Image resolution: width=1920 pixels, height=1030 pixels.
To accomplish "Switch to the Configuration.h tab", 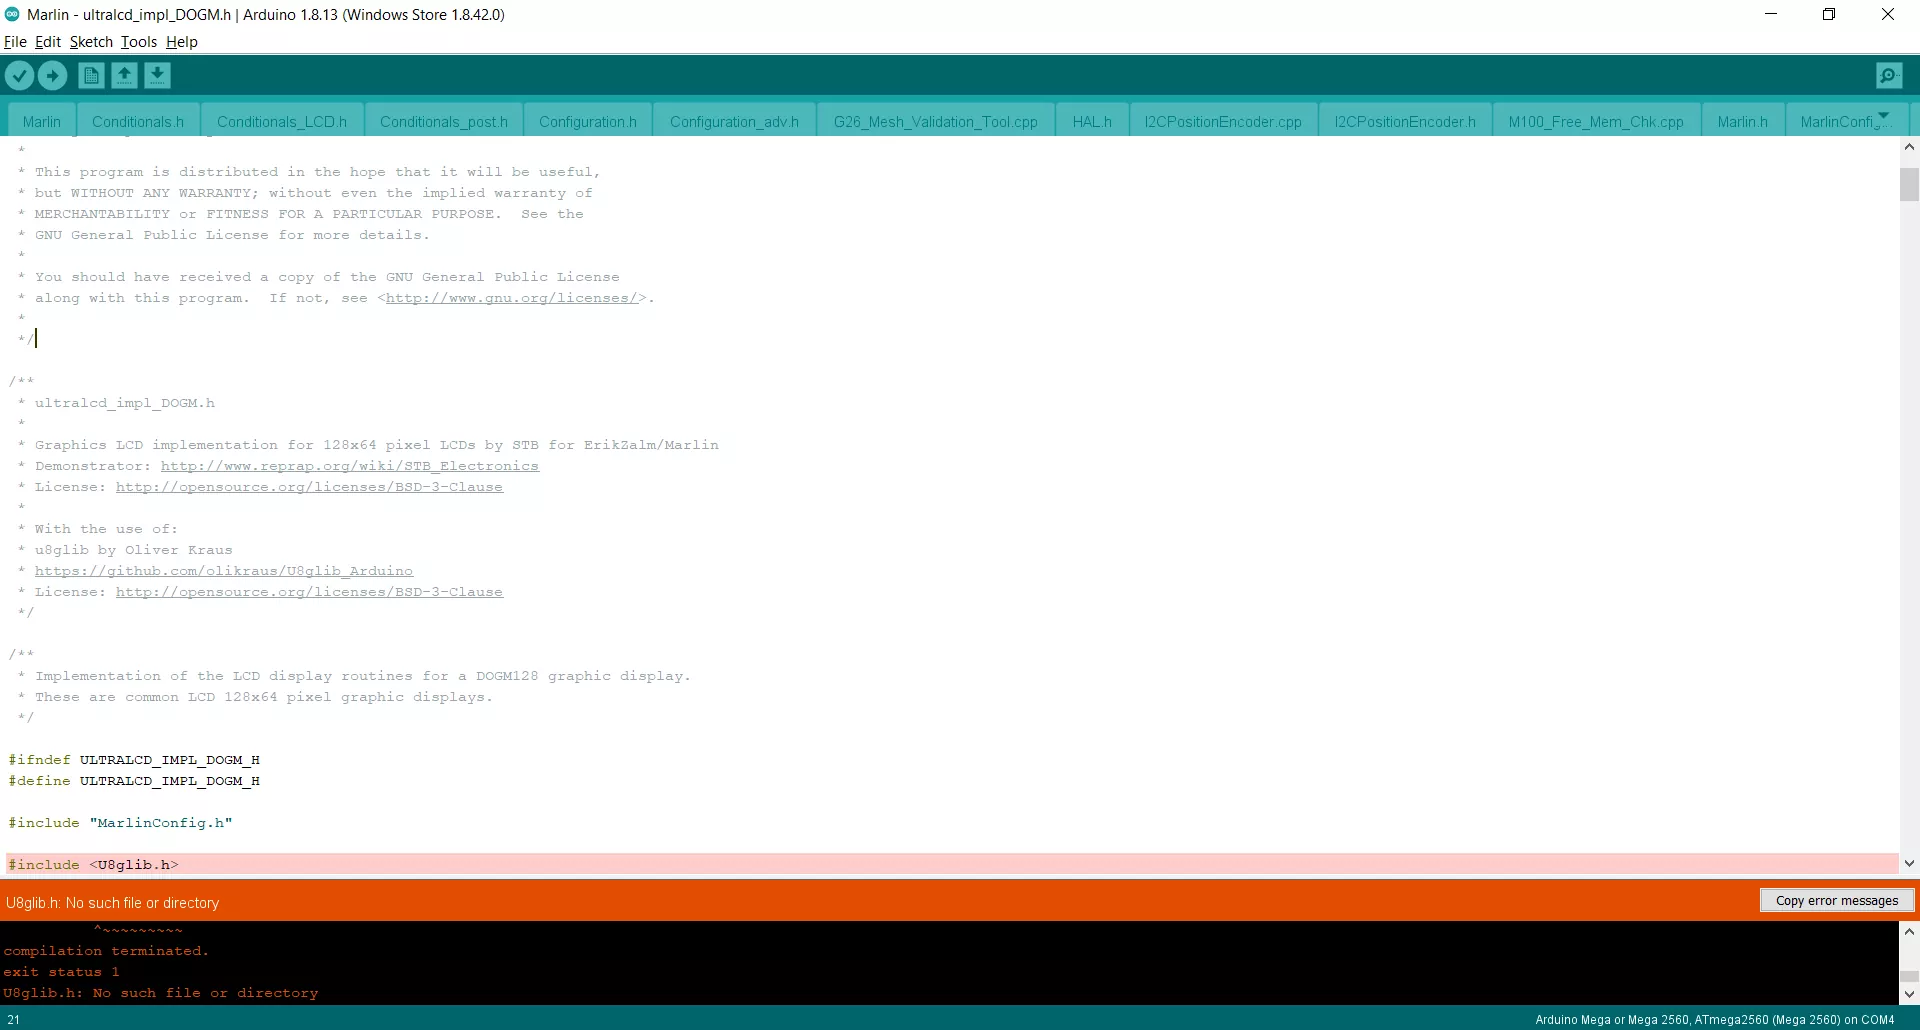I will coord(588,121).
